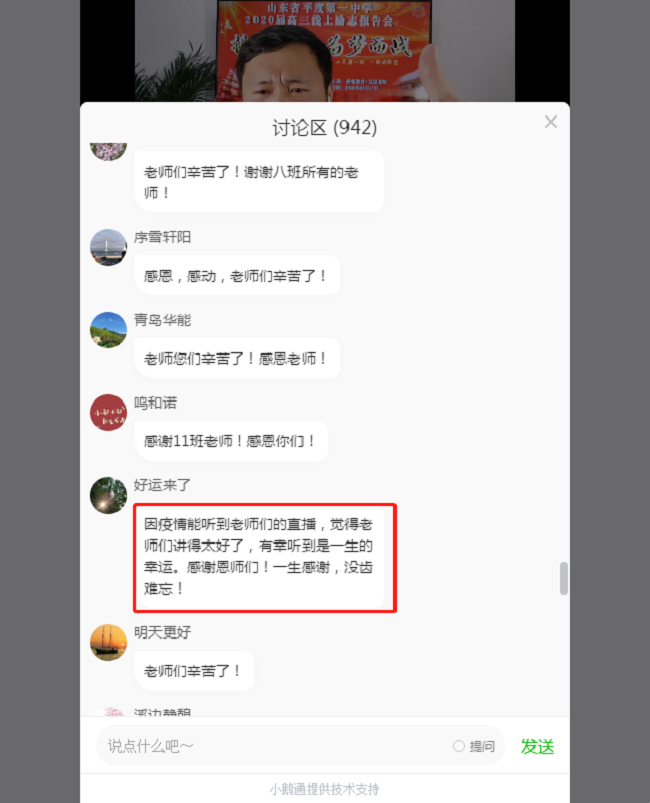650x803 pixels.
Task: Close the discussion panel with X
Action: coord(551,122)
